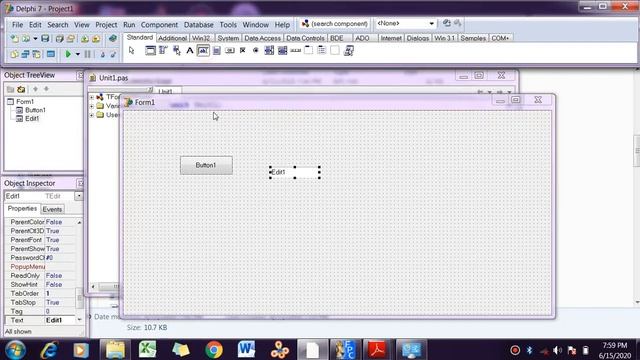Click the Windows Start button
The image size is (640, 360).
pyautogui.click(x=15, y=350)
